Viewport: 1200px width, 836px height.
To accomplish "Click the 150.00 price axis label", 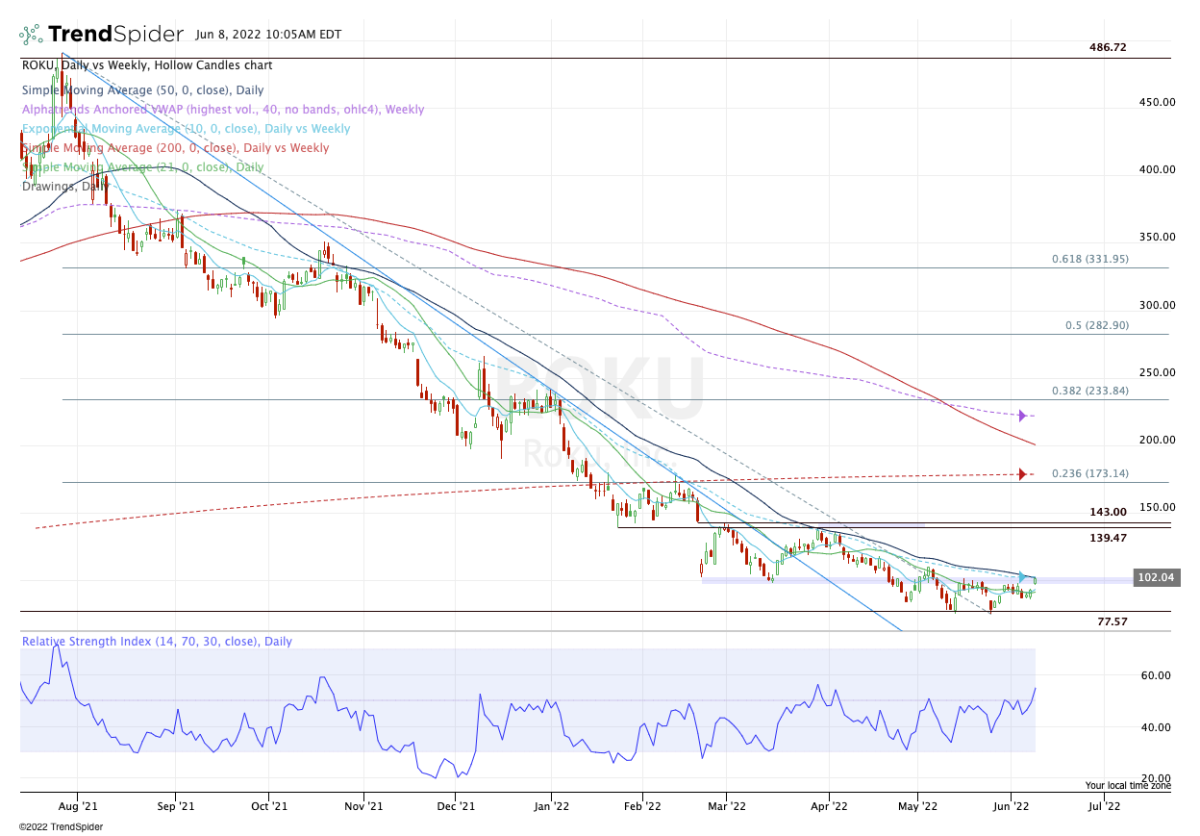I will coord(1155,507).
